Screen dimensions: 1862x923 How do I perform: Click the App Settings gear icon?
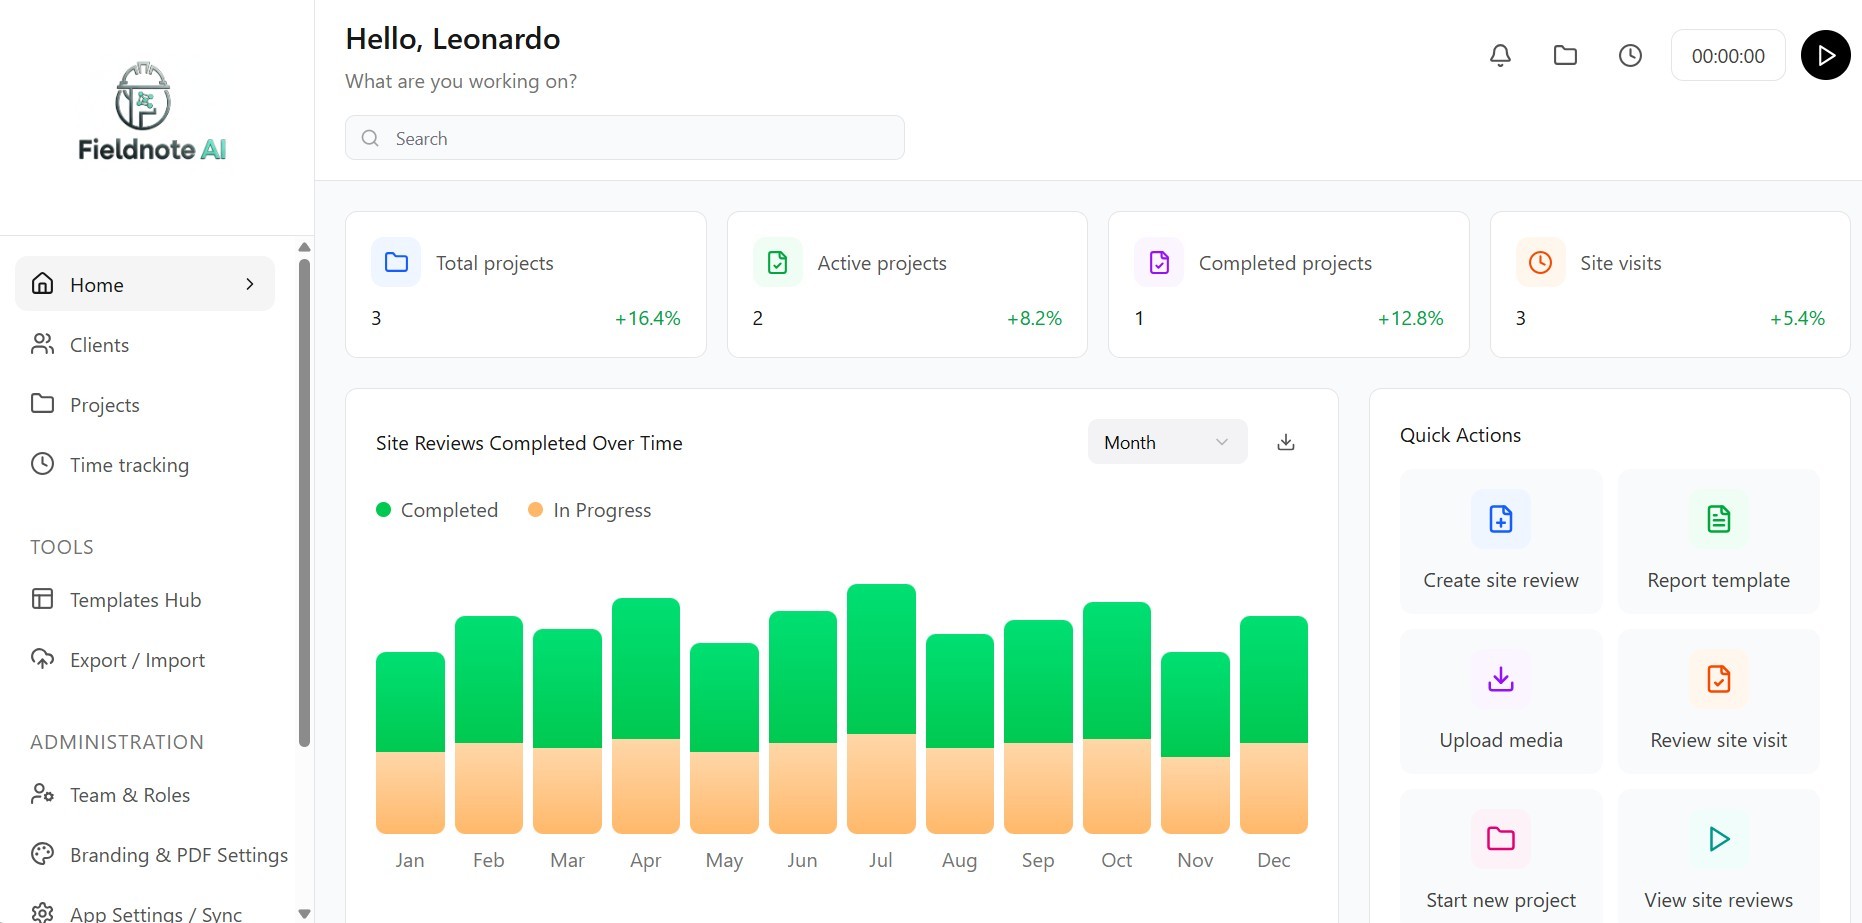42,912
